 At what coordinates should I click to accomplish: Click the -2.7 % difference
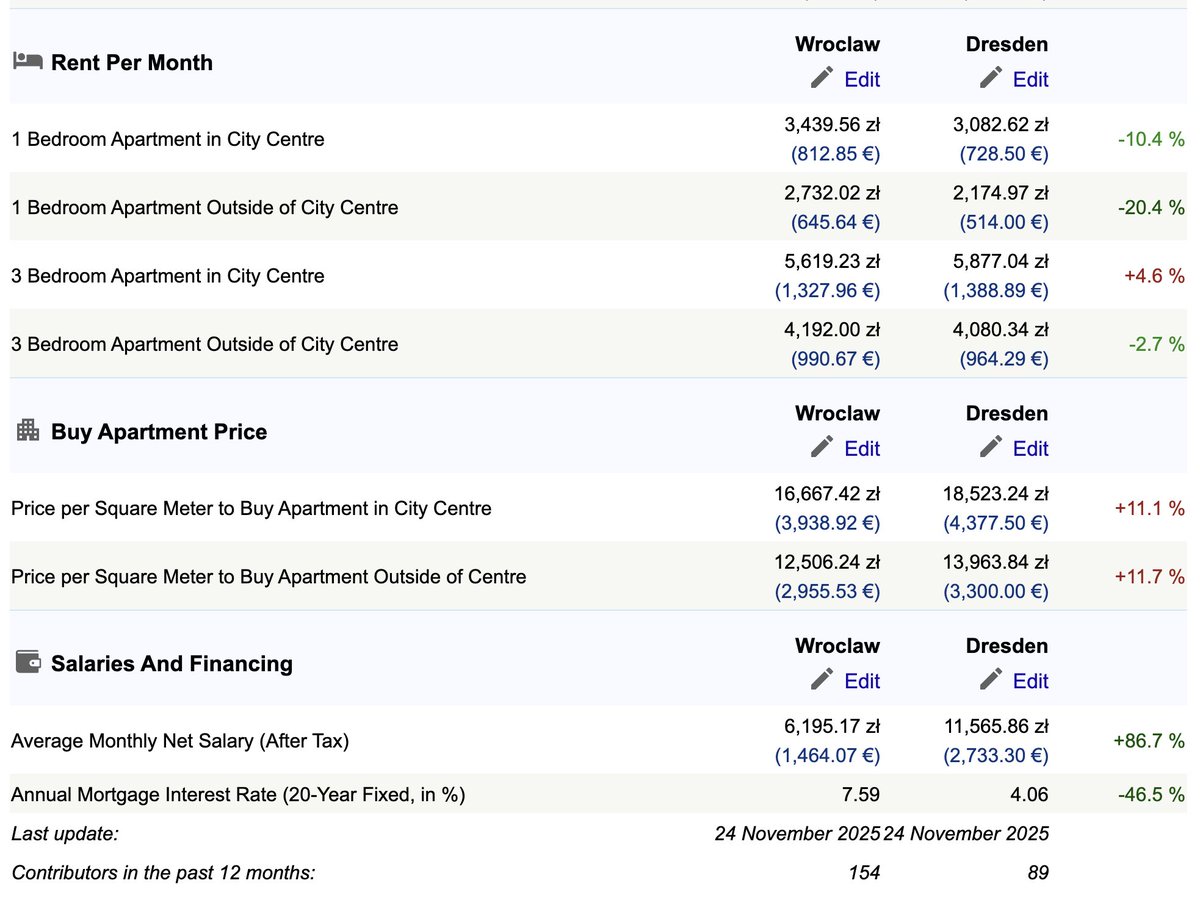coord(1157,344)
